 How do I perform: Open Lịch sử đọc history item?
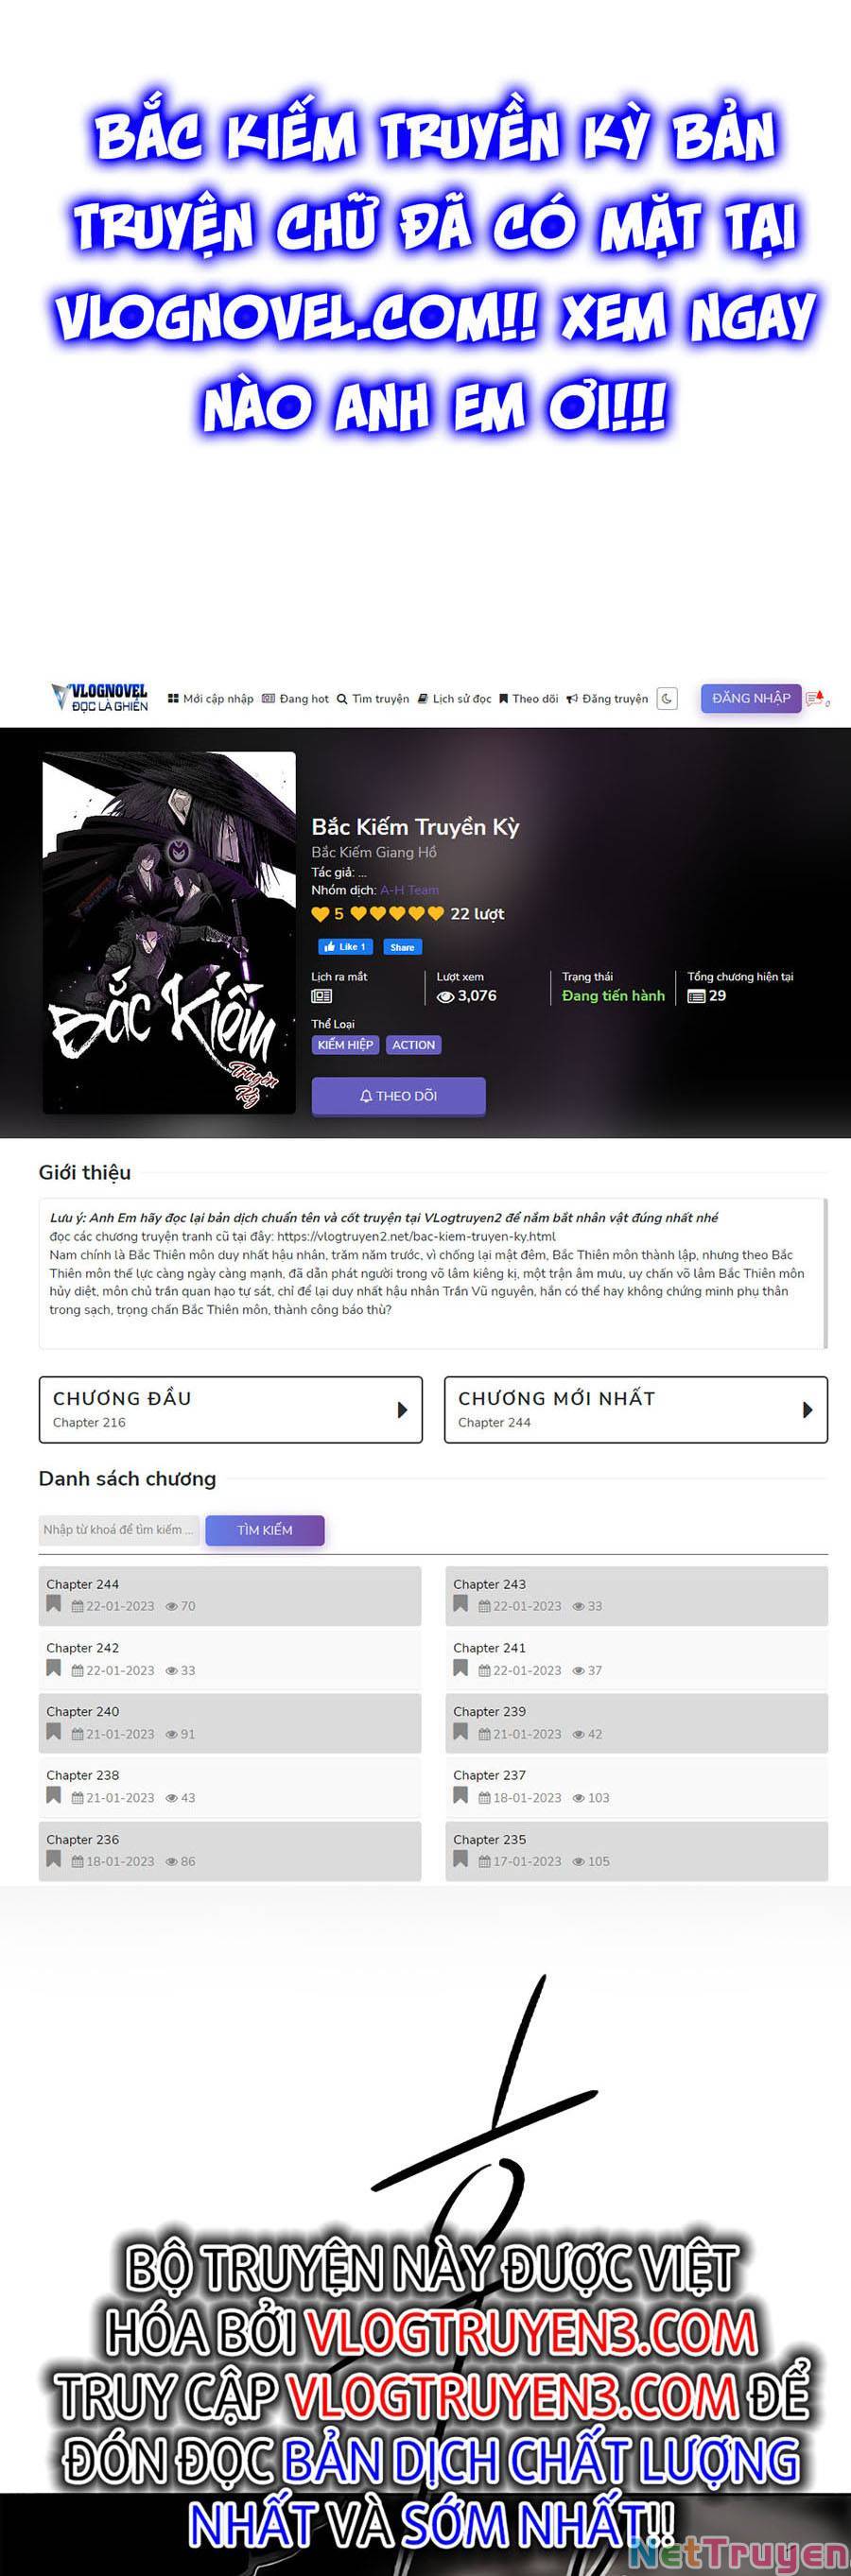pos(454,699)
